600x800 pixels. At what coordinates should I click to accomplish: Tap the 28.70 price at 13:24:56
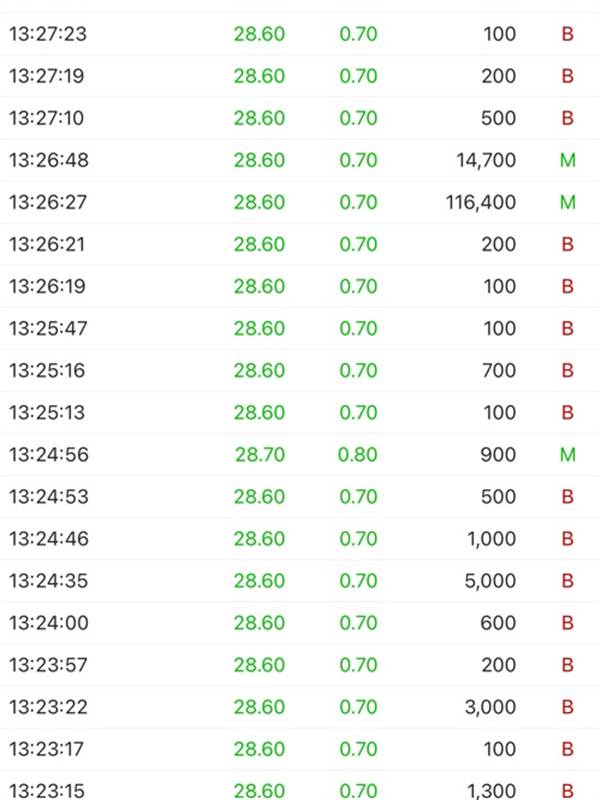(x=260, y=455)
